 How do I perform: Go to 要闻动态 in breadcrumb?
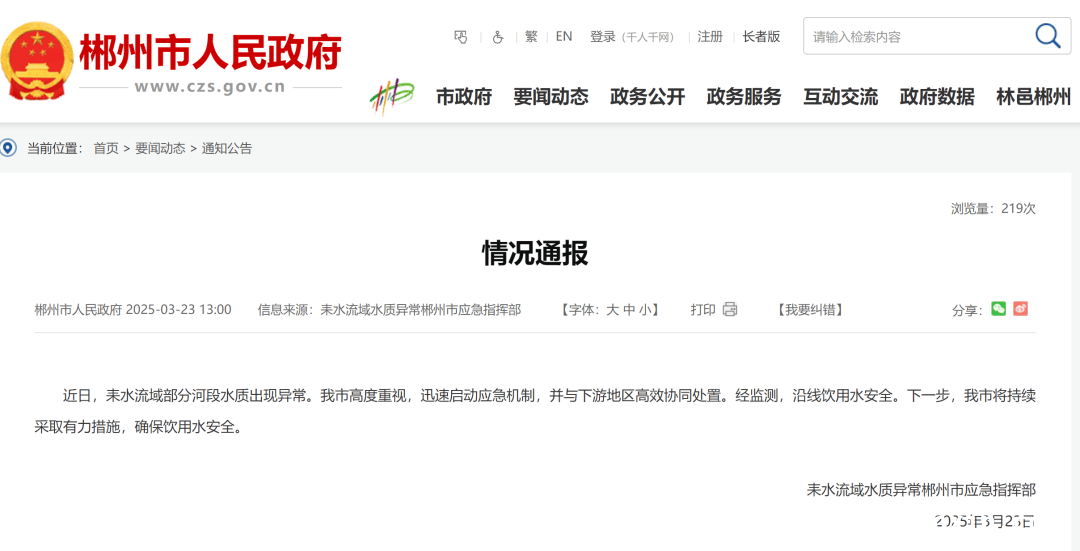pyautogui.click(x=160, y=148)
